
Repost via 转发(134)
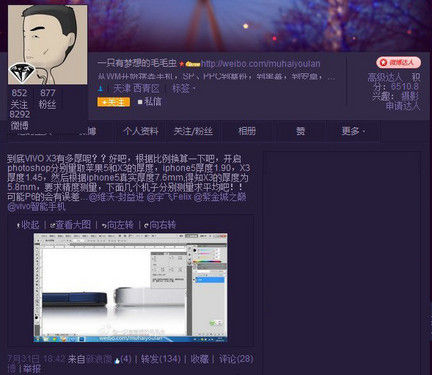point(160,359)
